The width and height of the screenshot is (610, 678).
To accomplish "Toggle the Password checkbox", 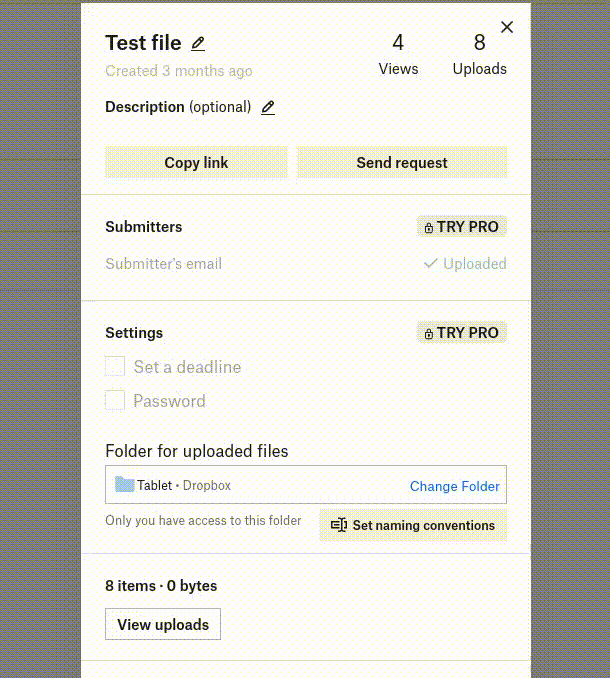I will click(116, 401).
